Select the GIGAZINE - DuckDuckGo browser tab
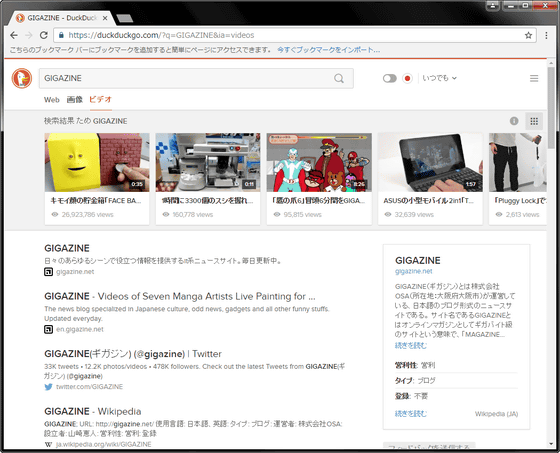 [61, 18]
